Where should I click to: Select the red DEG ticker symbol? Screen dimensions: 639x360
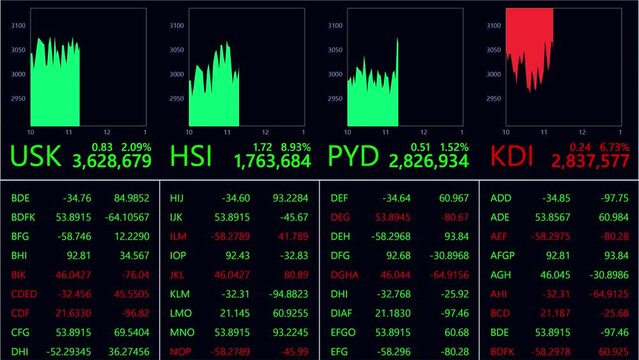pos(340,217)
